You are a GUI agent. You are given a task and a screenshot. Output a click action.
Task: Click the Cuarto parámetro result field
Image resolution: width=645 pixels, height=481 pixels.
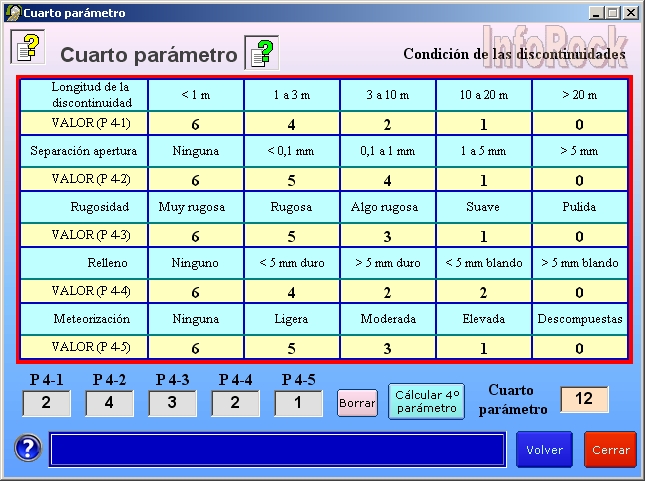click(x=584, y=399)
